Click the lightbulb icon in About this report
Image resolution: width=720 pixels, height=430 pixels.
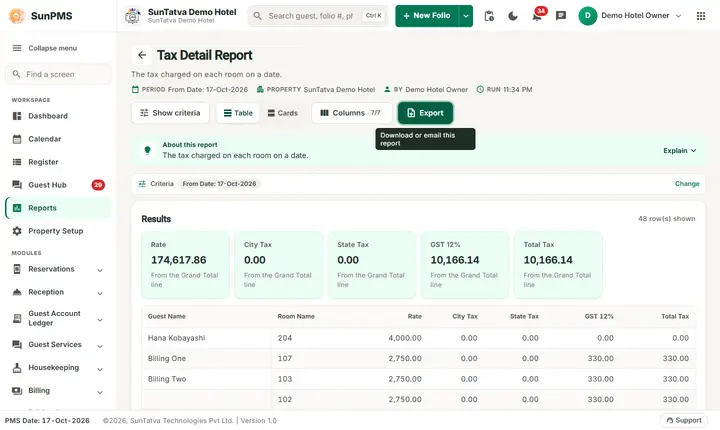pyautogui.click(x=147, y=150)
